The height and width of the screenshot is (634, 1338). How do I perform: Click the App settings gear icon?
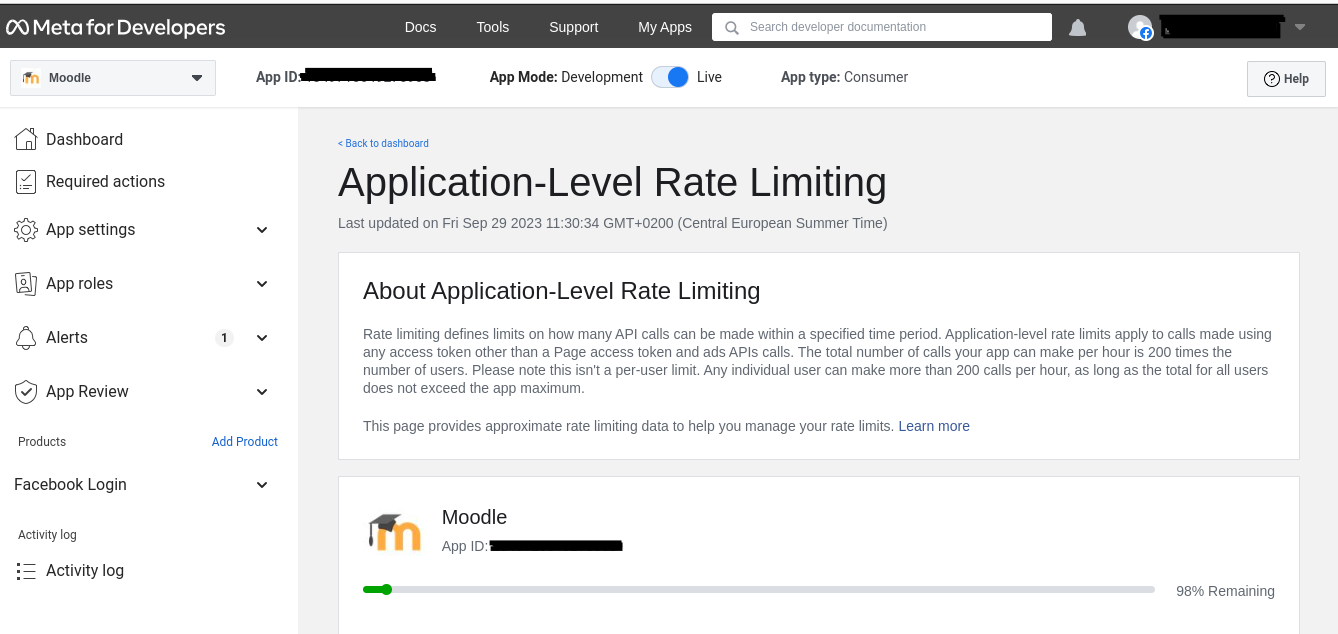[26, 229]
